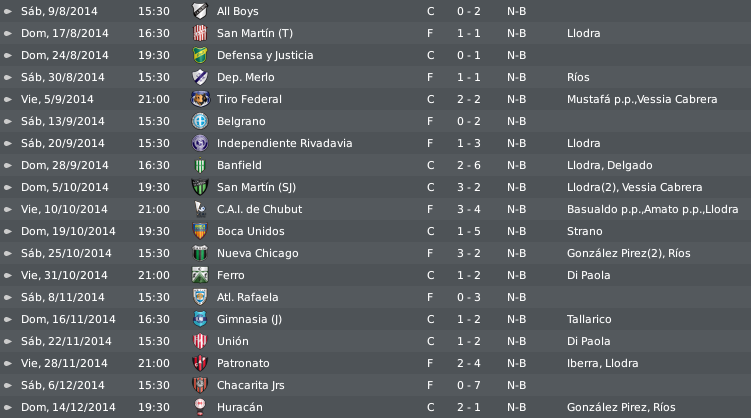The image size is (751, 418).
Task: Click the Ferro club crest
Action: (x=200, y=275)
